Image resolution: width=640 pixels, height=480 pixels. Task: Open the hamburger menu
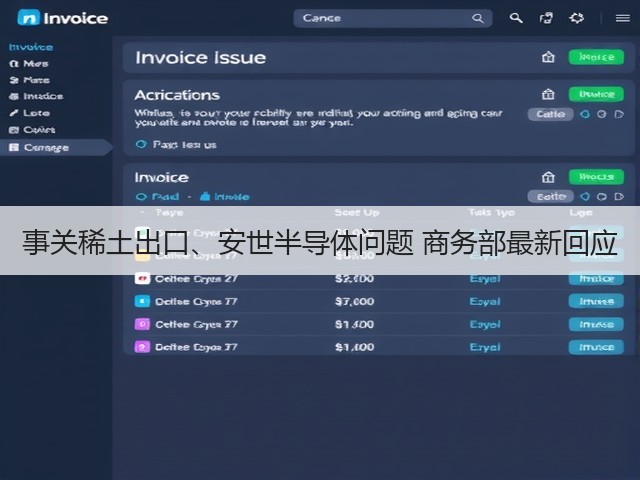click(x=622, y=18)
